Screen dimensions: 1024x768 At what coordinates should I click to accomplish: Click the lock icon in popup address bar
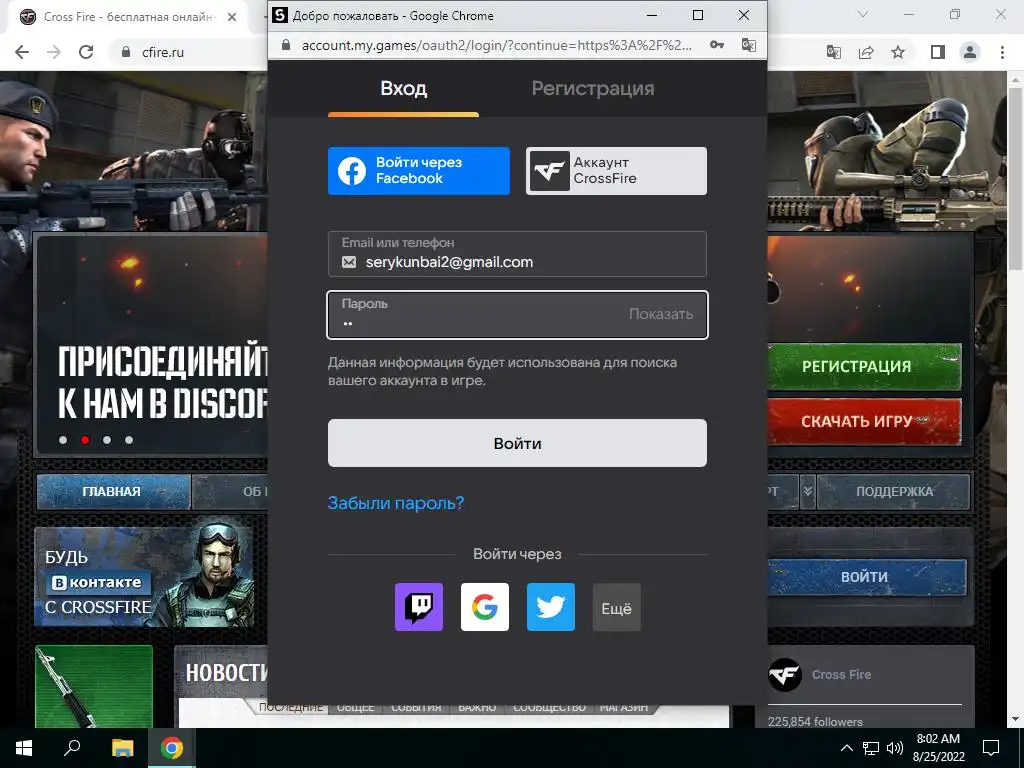285,45
